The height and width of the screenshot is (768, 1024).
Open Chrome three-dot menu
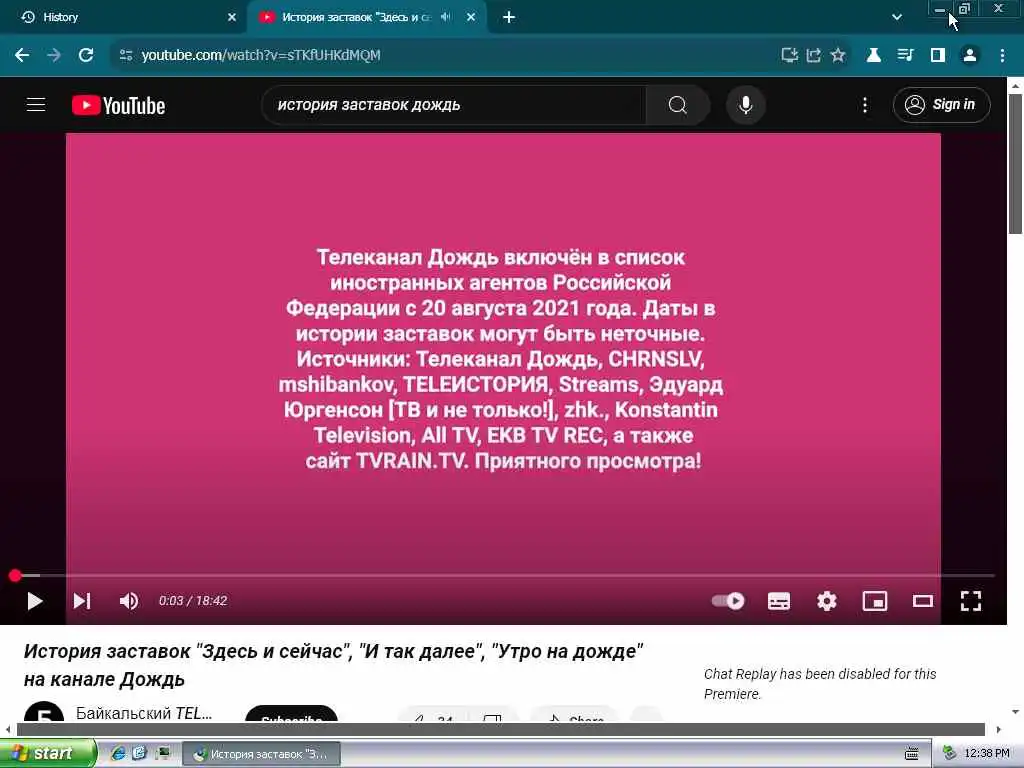coord(1002,56)
